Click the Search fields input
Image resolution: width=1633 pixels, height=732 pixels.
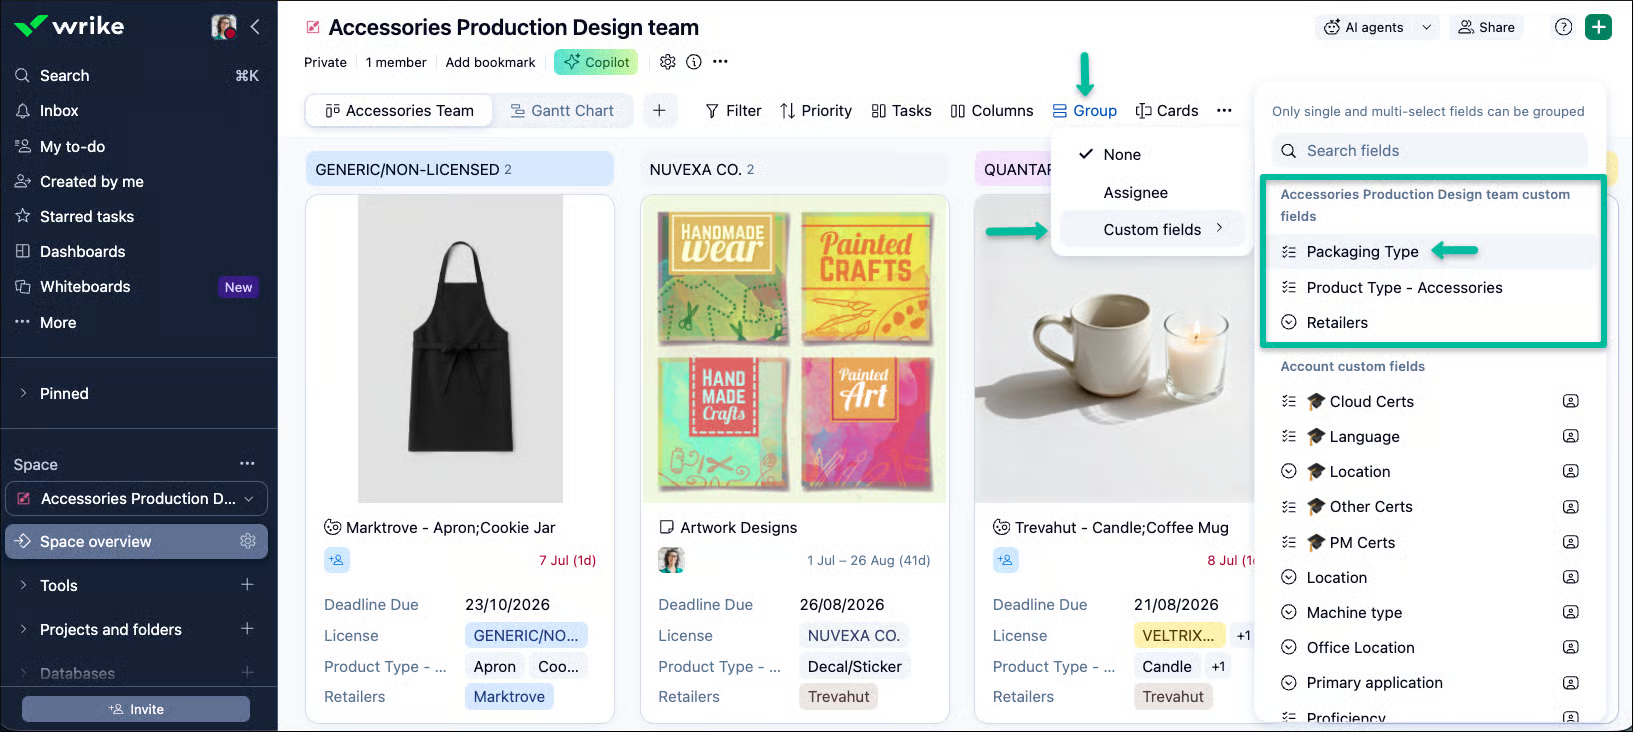pos(1430,150)
